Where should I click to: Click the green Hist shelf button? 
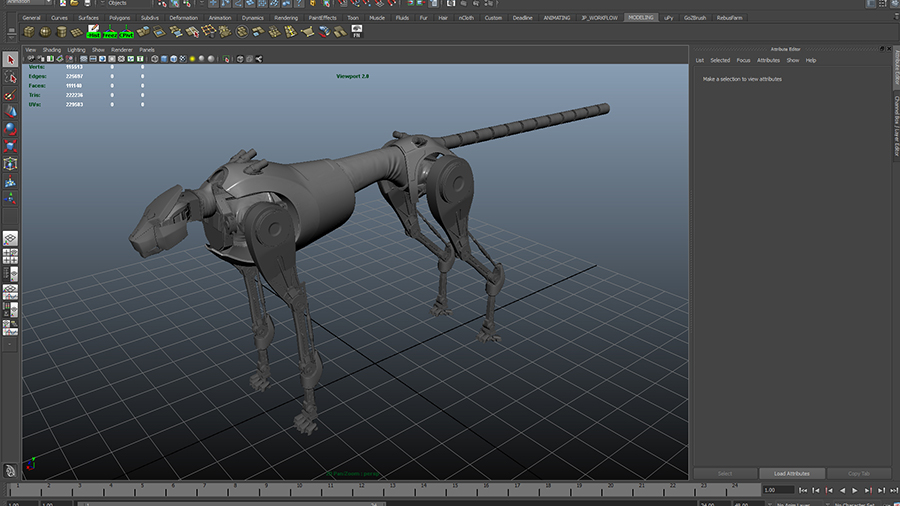coord(94,32)
